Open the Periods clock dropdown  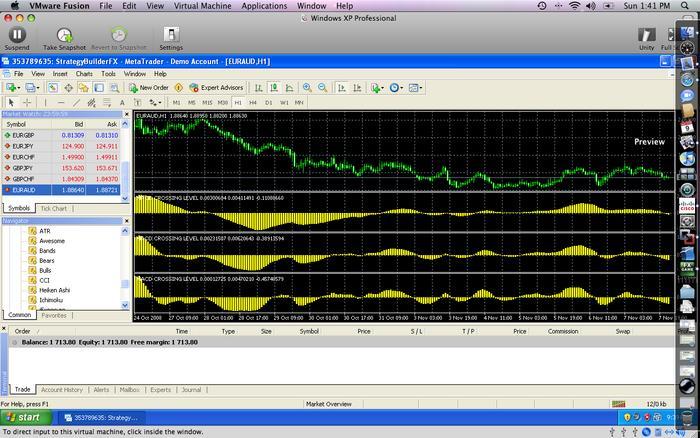click(396, 88)
